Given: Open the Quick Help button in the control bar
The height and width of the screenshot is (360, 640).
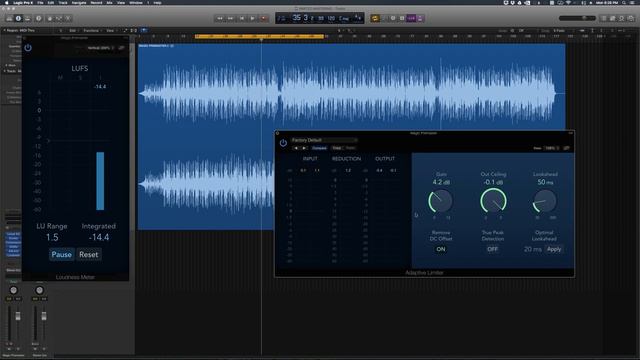Looking at the screenshot, I should click(x=39, y=18).
